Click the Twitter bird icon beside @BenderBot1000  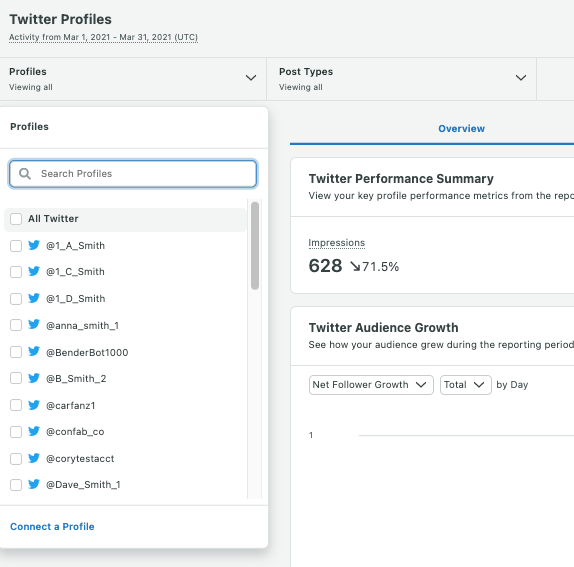[x=34, y=352]
